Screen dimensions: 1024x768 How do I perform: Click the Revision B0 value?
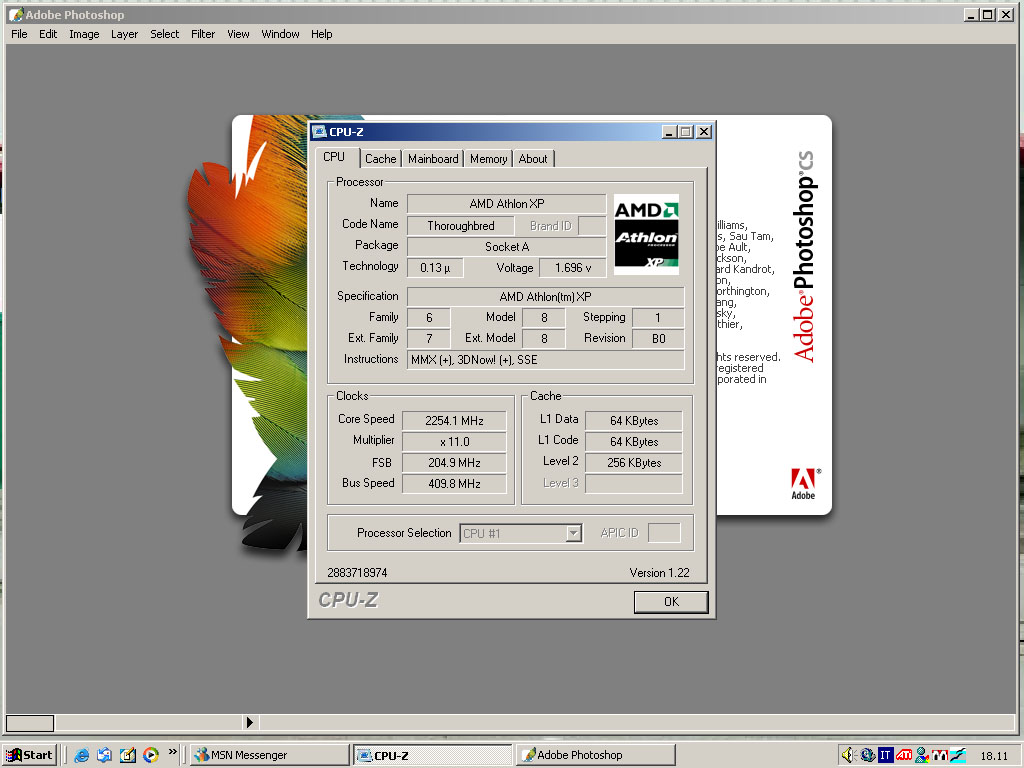pyautogui.click(x=658, y=338)
